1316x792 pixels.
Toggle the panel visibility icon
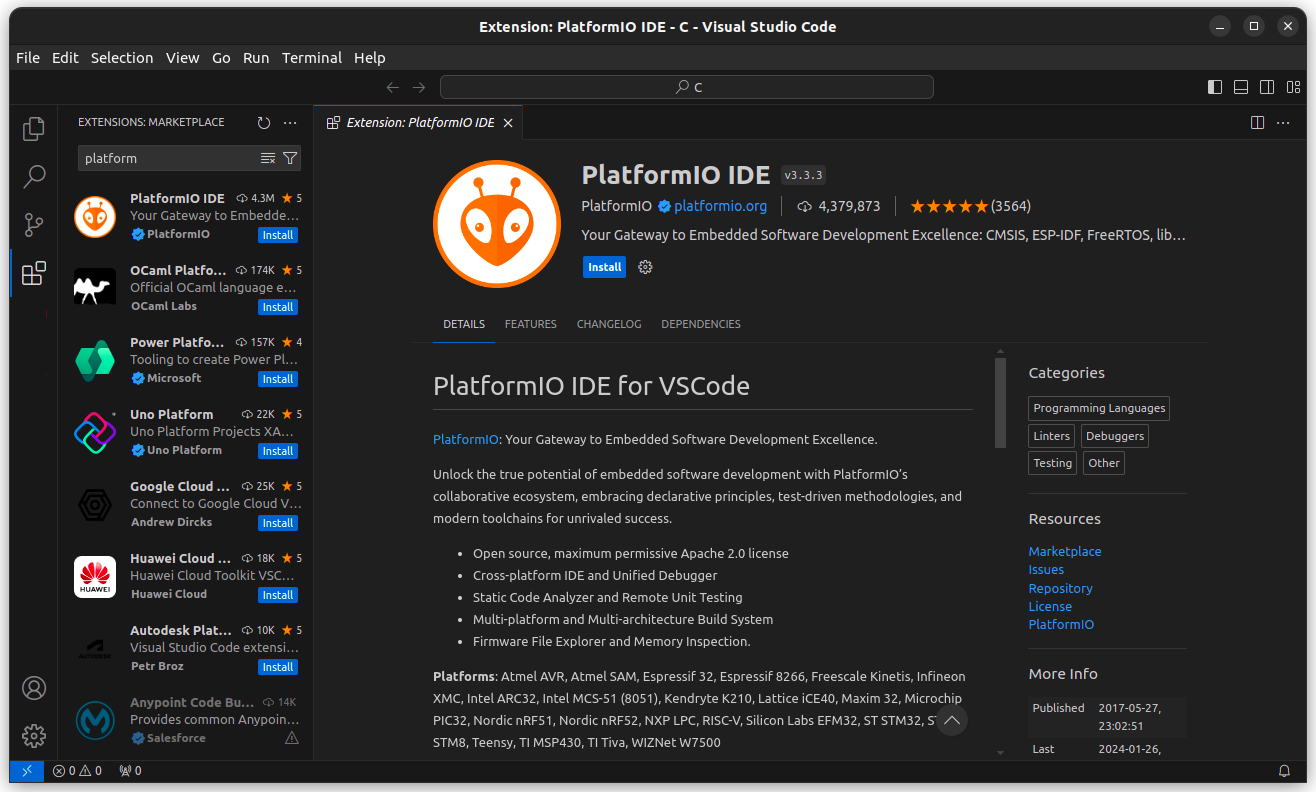[1240, 87]
